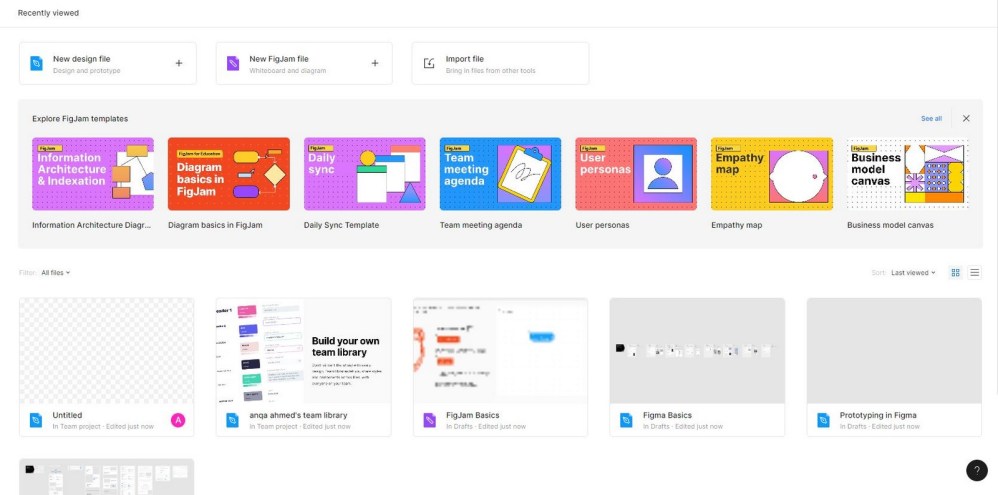Click 'anqa ahmed's team library' file name
Viewport: 998px width, 495px height.
[x=299, y=415]
